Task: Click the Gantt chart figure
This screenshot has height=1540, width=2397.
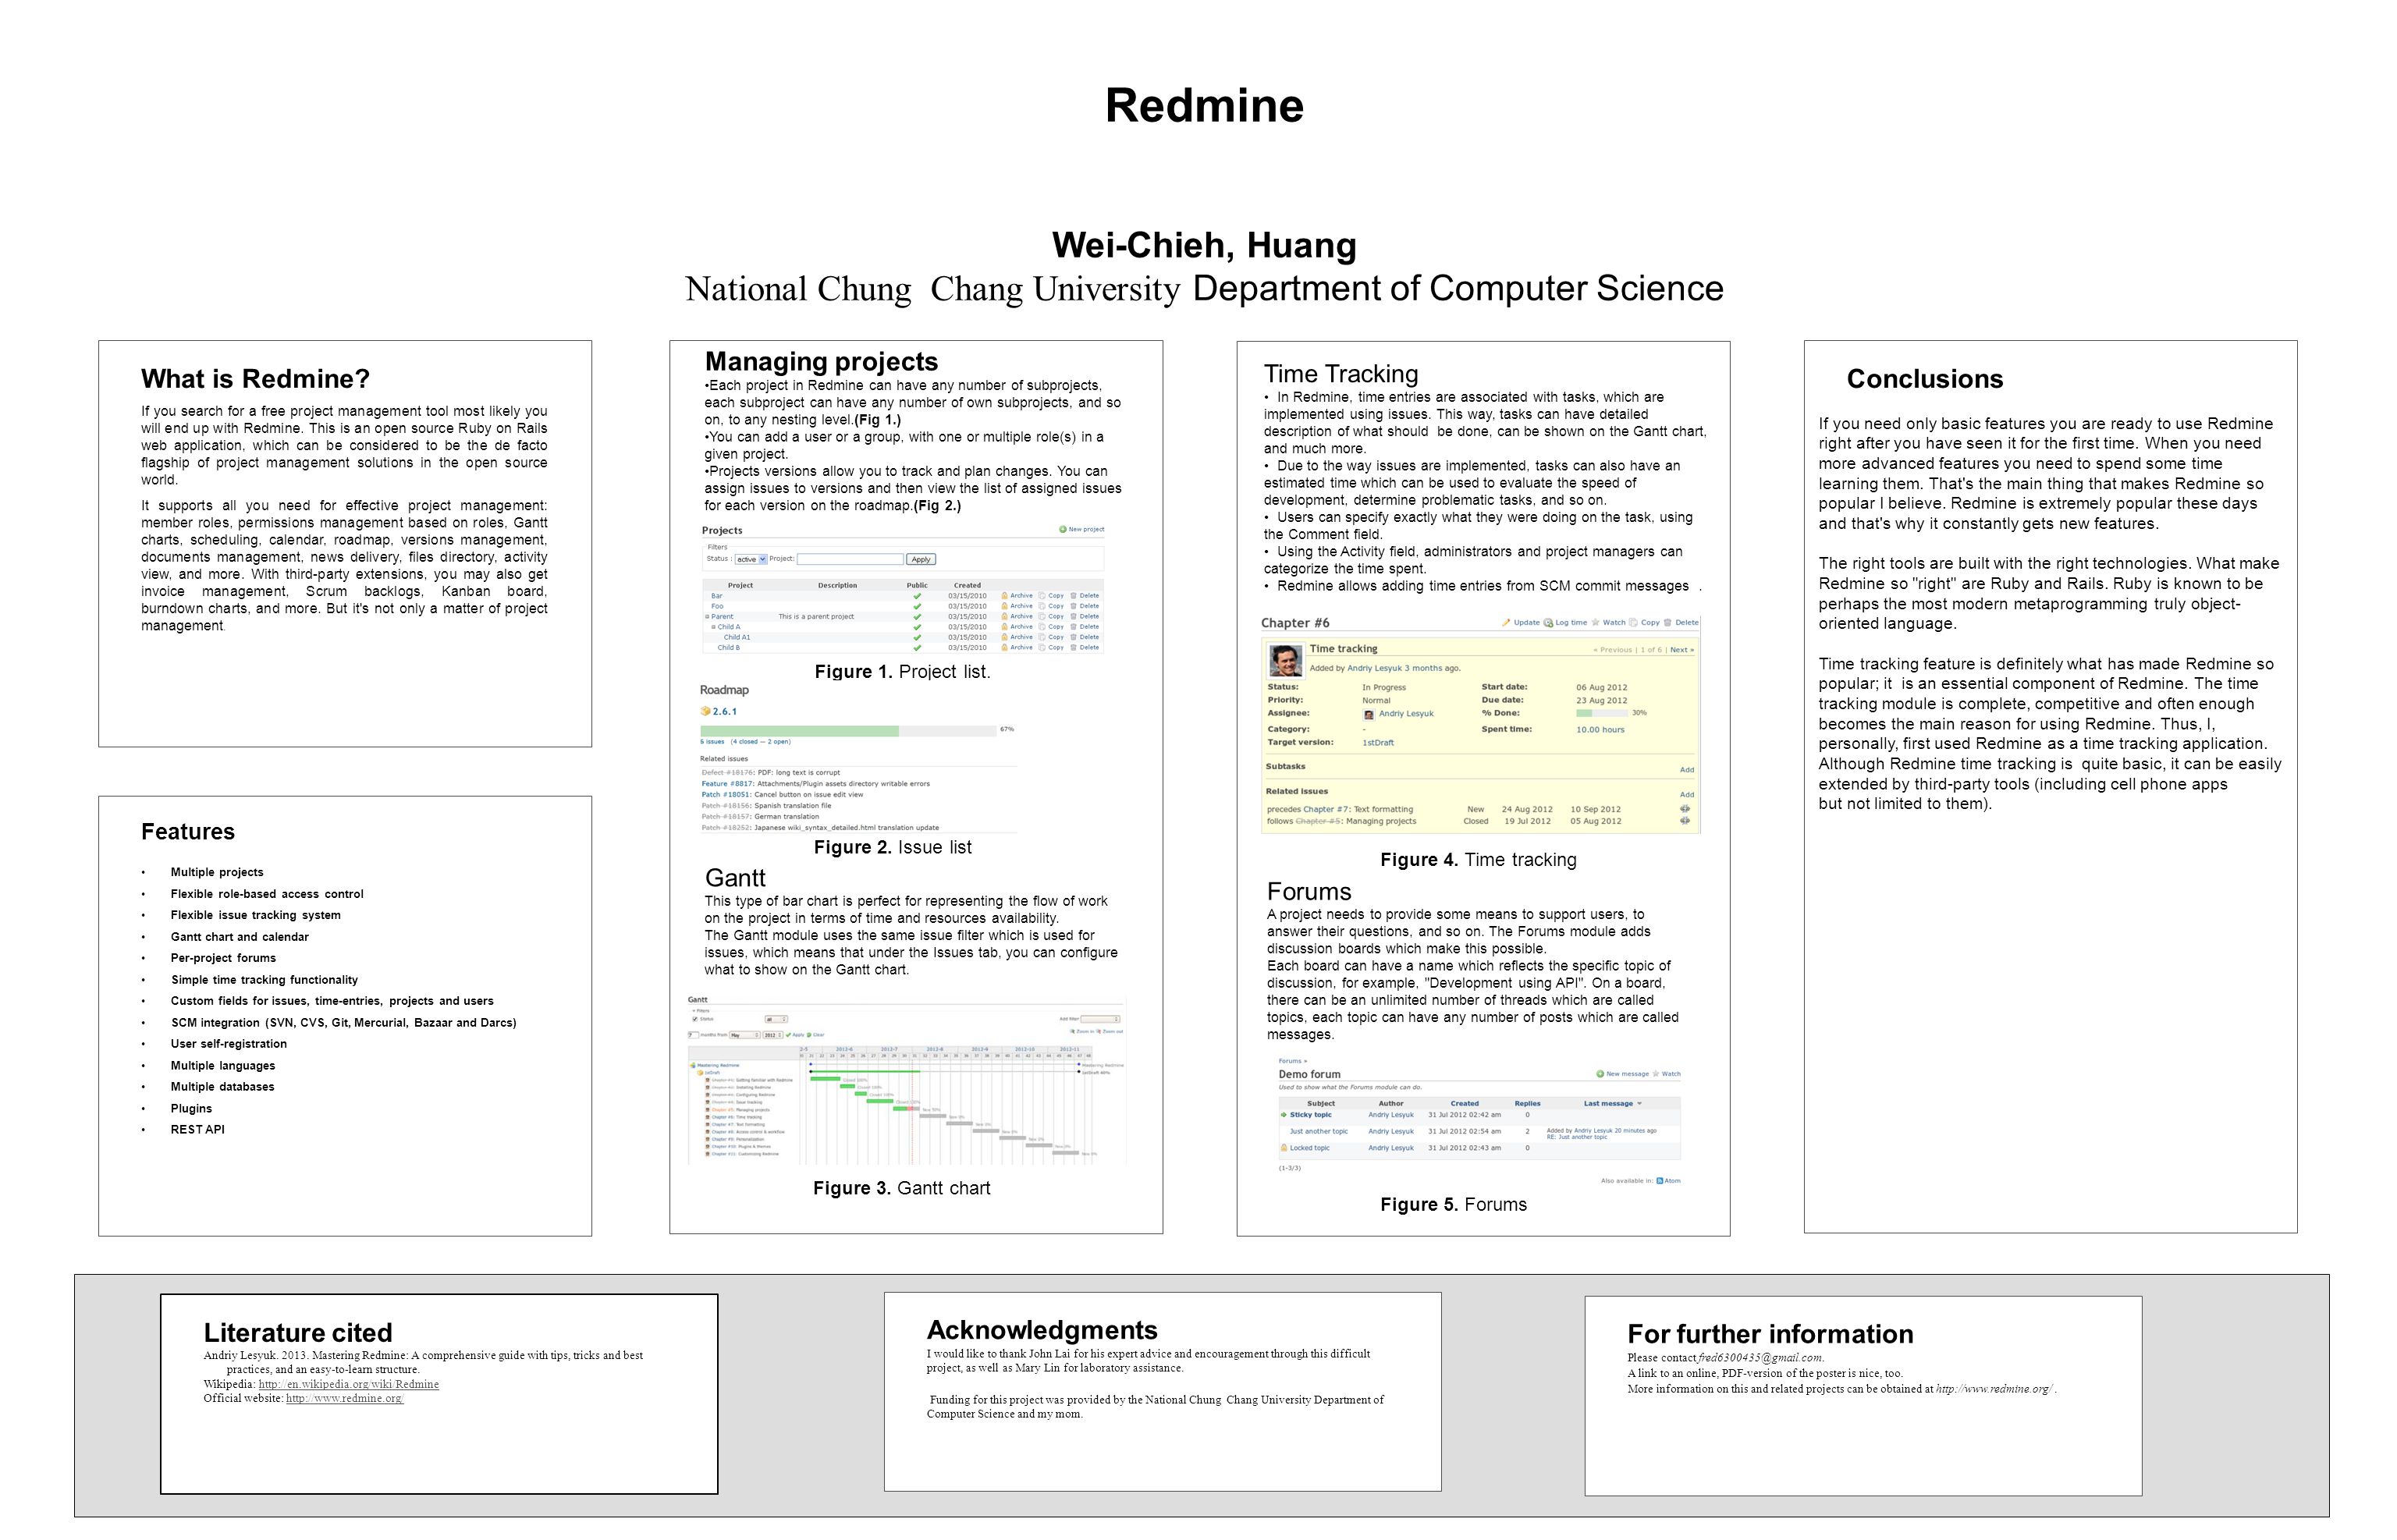Action: (x=907, y=1080)
